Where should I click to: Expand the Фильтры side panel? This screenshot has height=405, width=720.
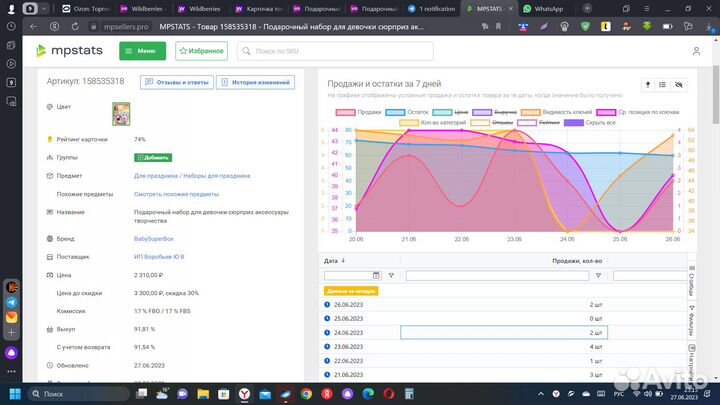(692, 320)
